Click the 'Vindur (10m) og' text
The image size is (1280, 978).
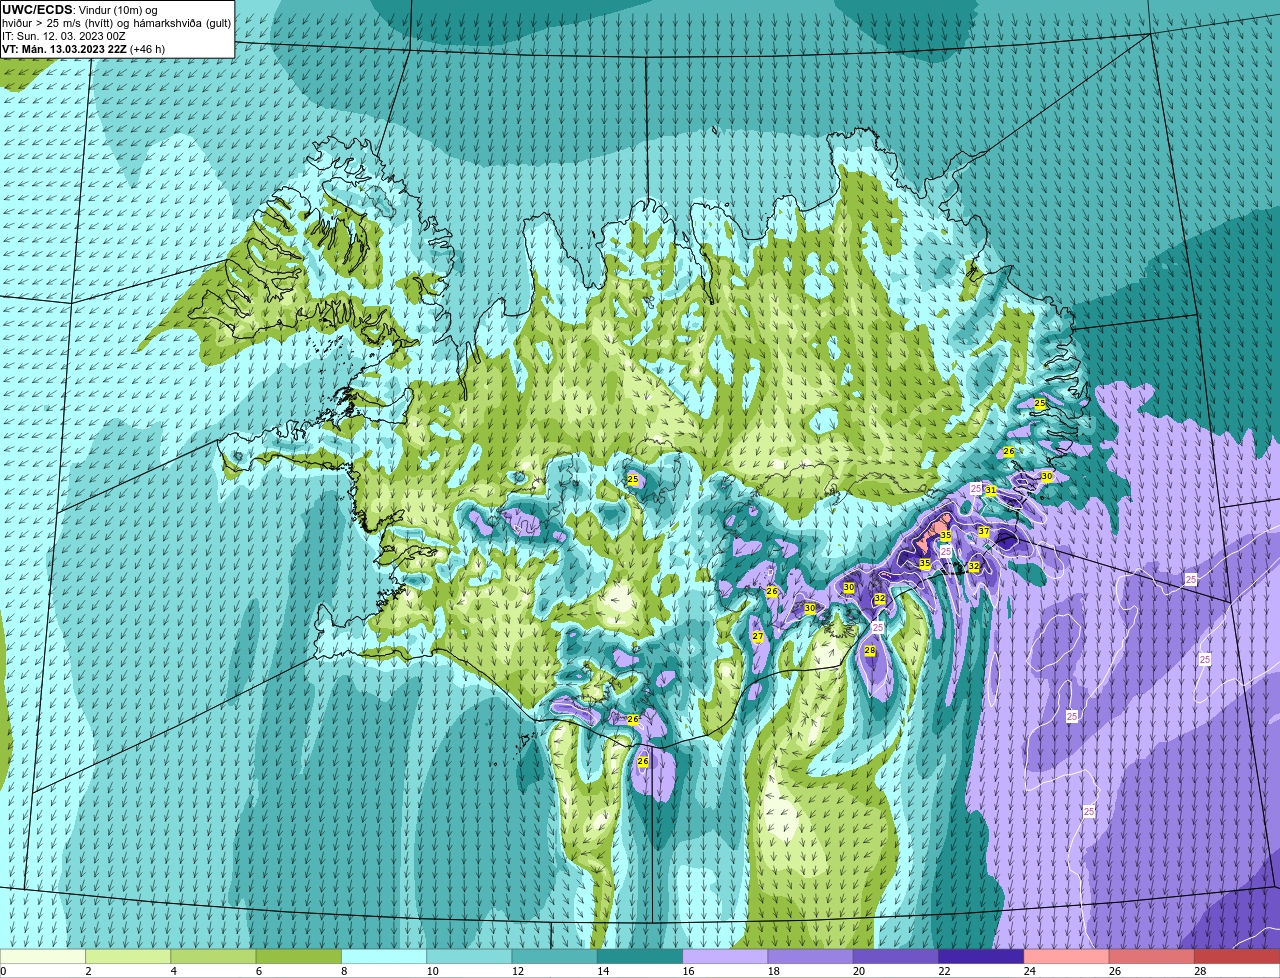point(116,9)
